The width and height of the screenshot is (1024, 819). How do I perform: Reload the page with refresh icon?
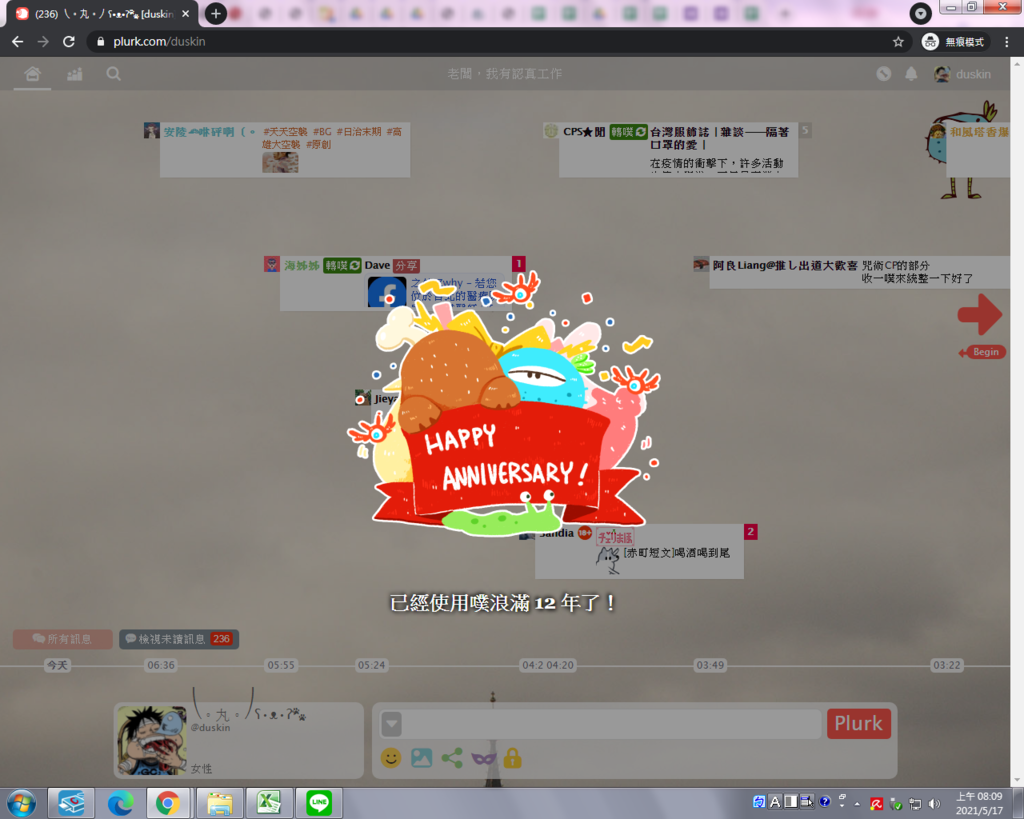(x=69, y=42)
